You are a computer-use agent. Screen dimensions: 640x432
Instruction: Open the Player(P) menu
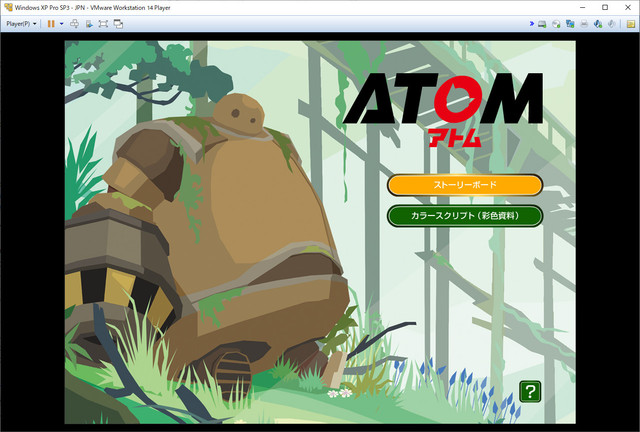click(x=21, y=24)
